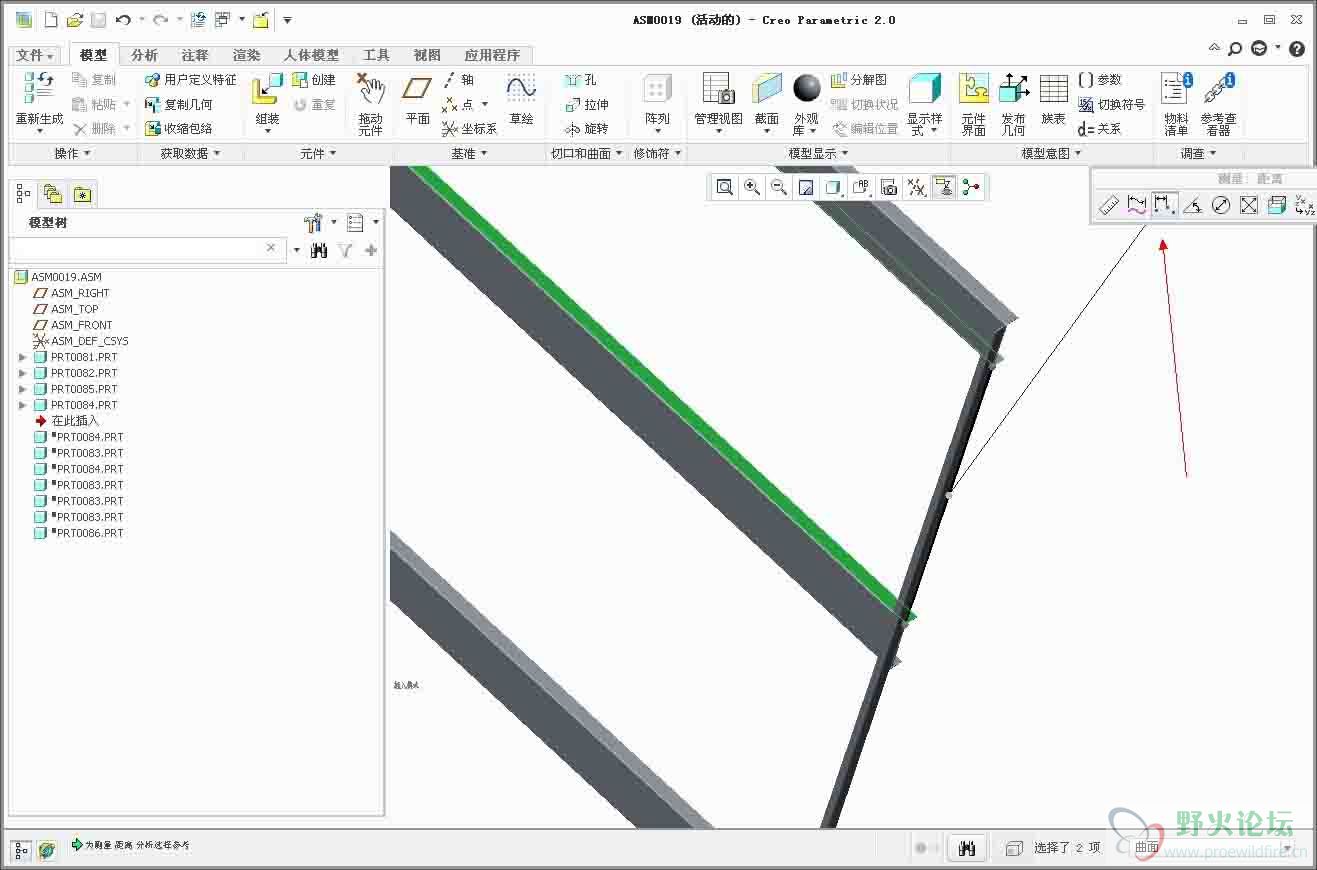Select the Extrude (拉伸) tool

coord(586,105)
